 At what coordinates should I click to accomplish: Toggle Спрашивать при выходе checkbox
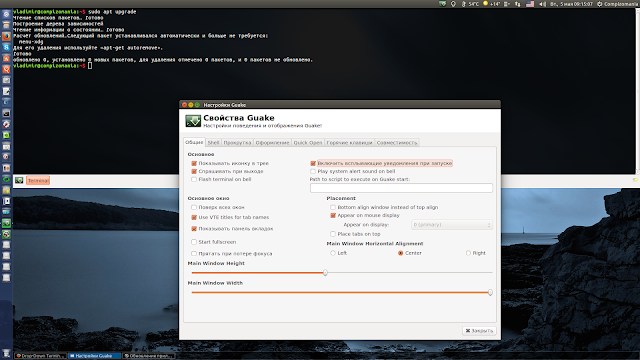click(x=194, y=171)
